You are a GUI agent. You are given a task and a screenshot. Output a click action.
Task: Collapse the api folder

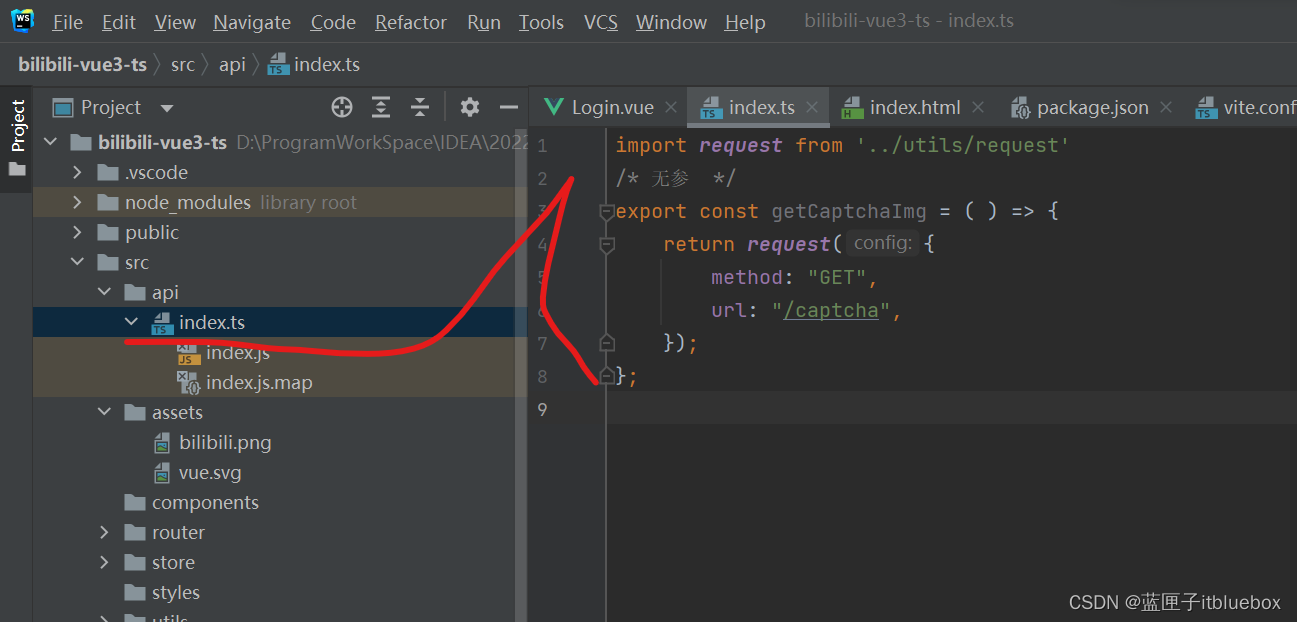pos(105,293)
